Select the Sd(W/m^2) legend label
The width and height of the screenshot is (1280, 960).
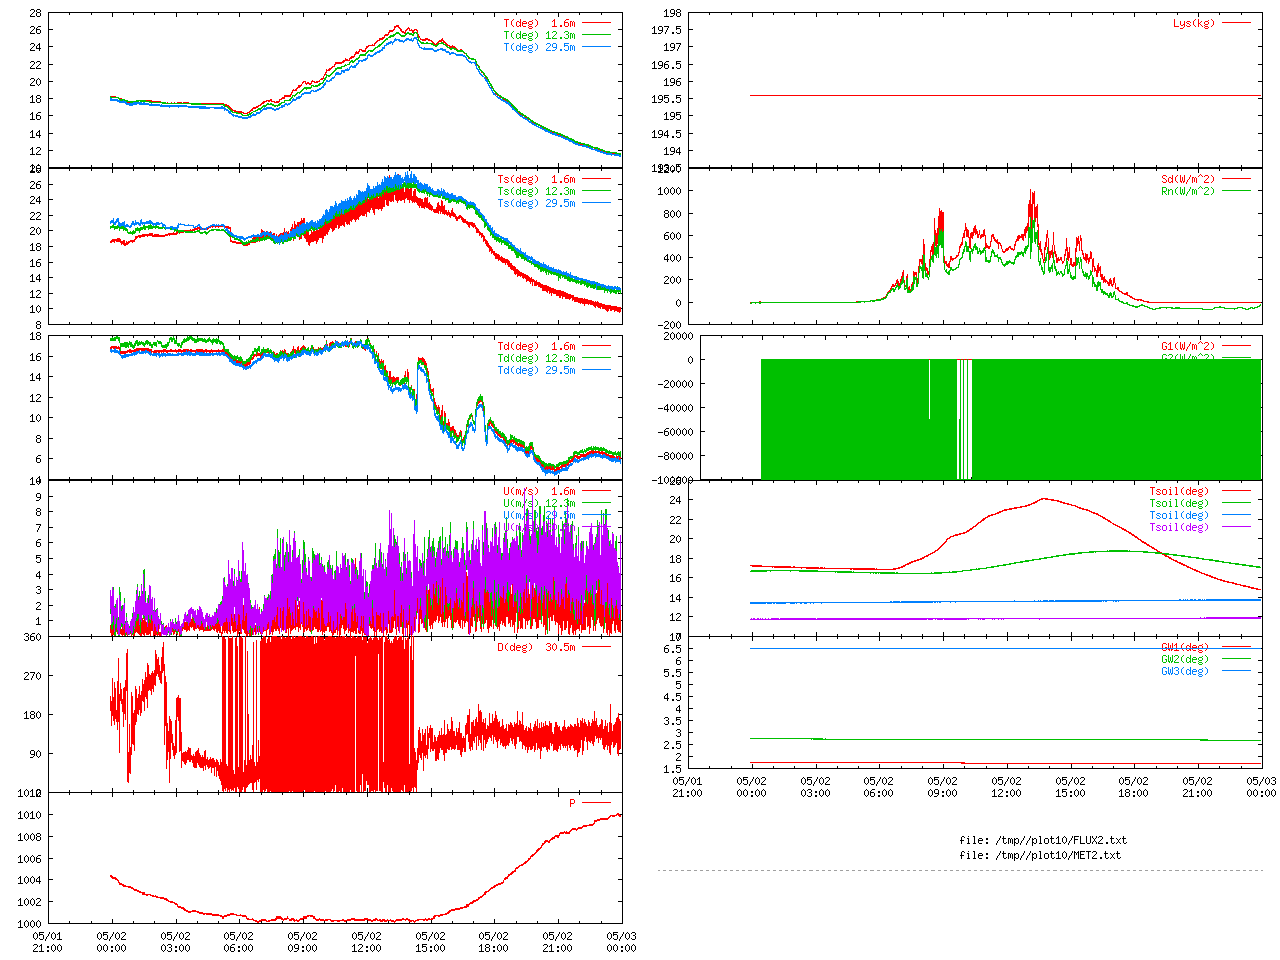(x=1188, y=179)
